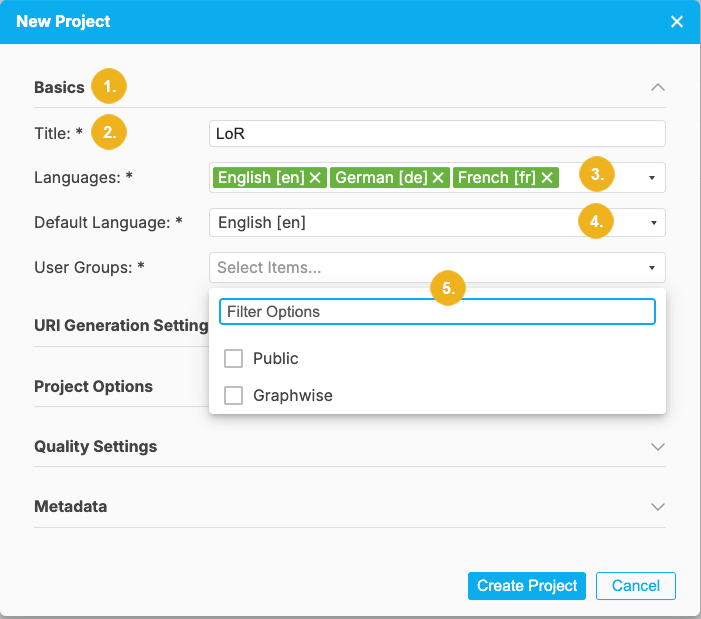Collapse the User Groups dropdown
Screen dimensions: 701x619
point(652,268)
